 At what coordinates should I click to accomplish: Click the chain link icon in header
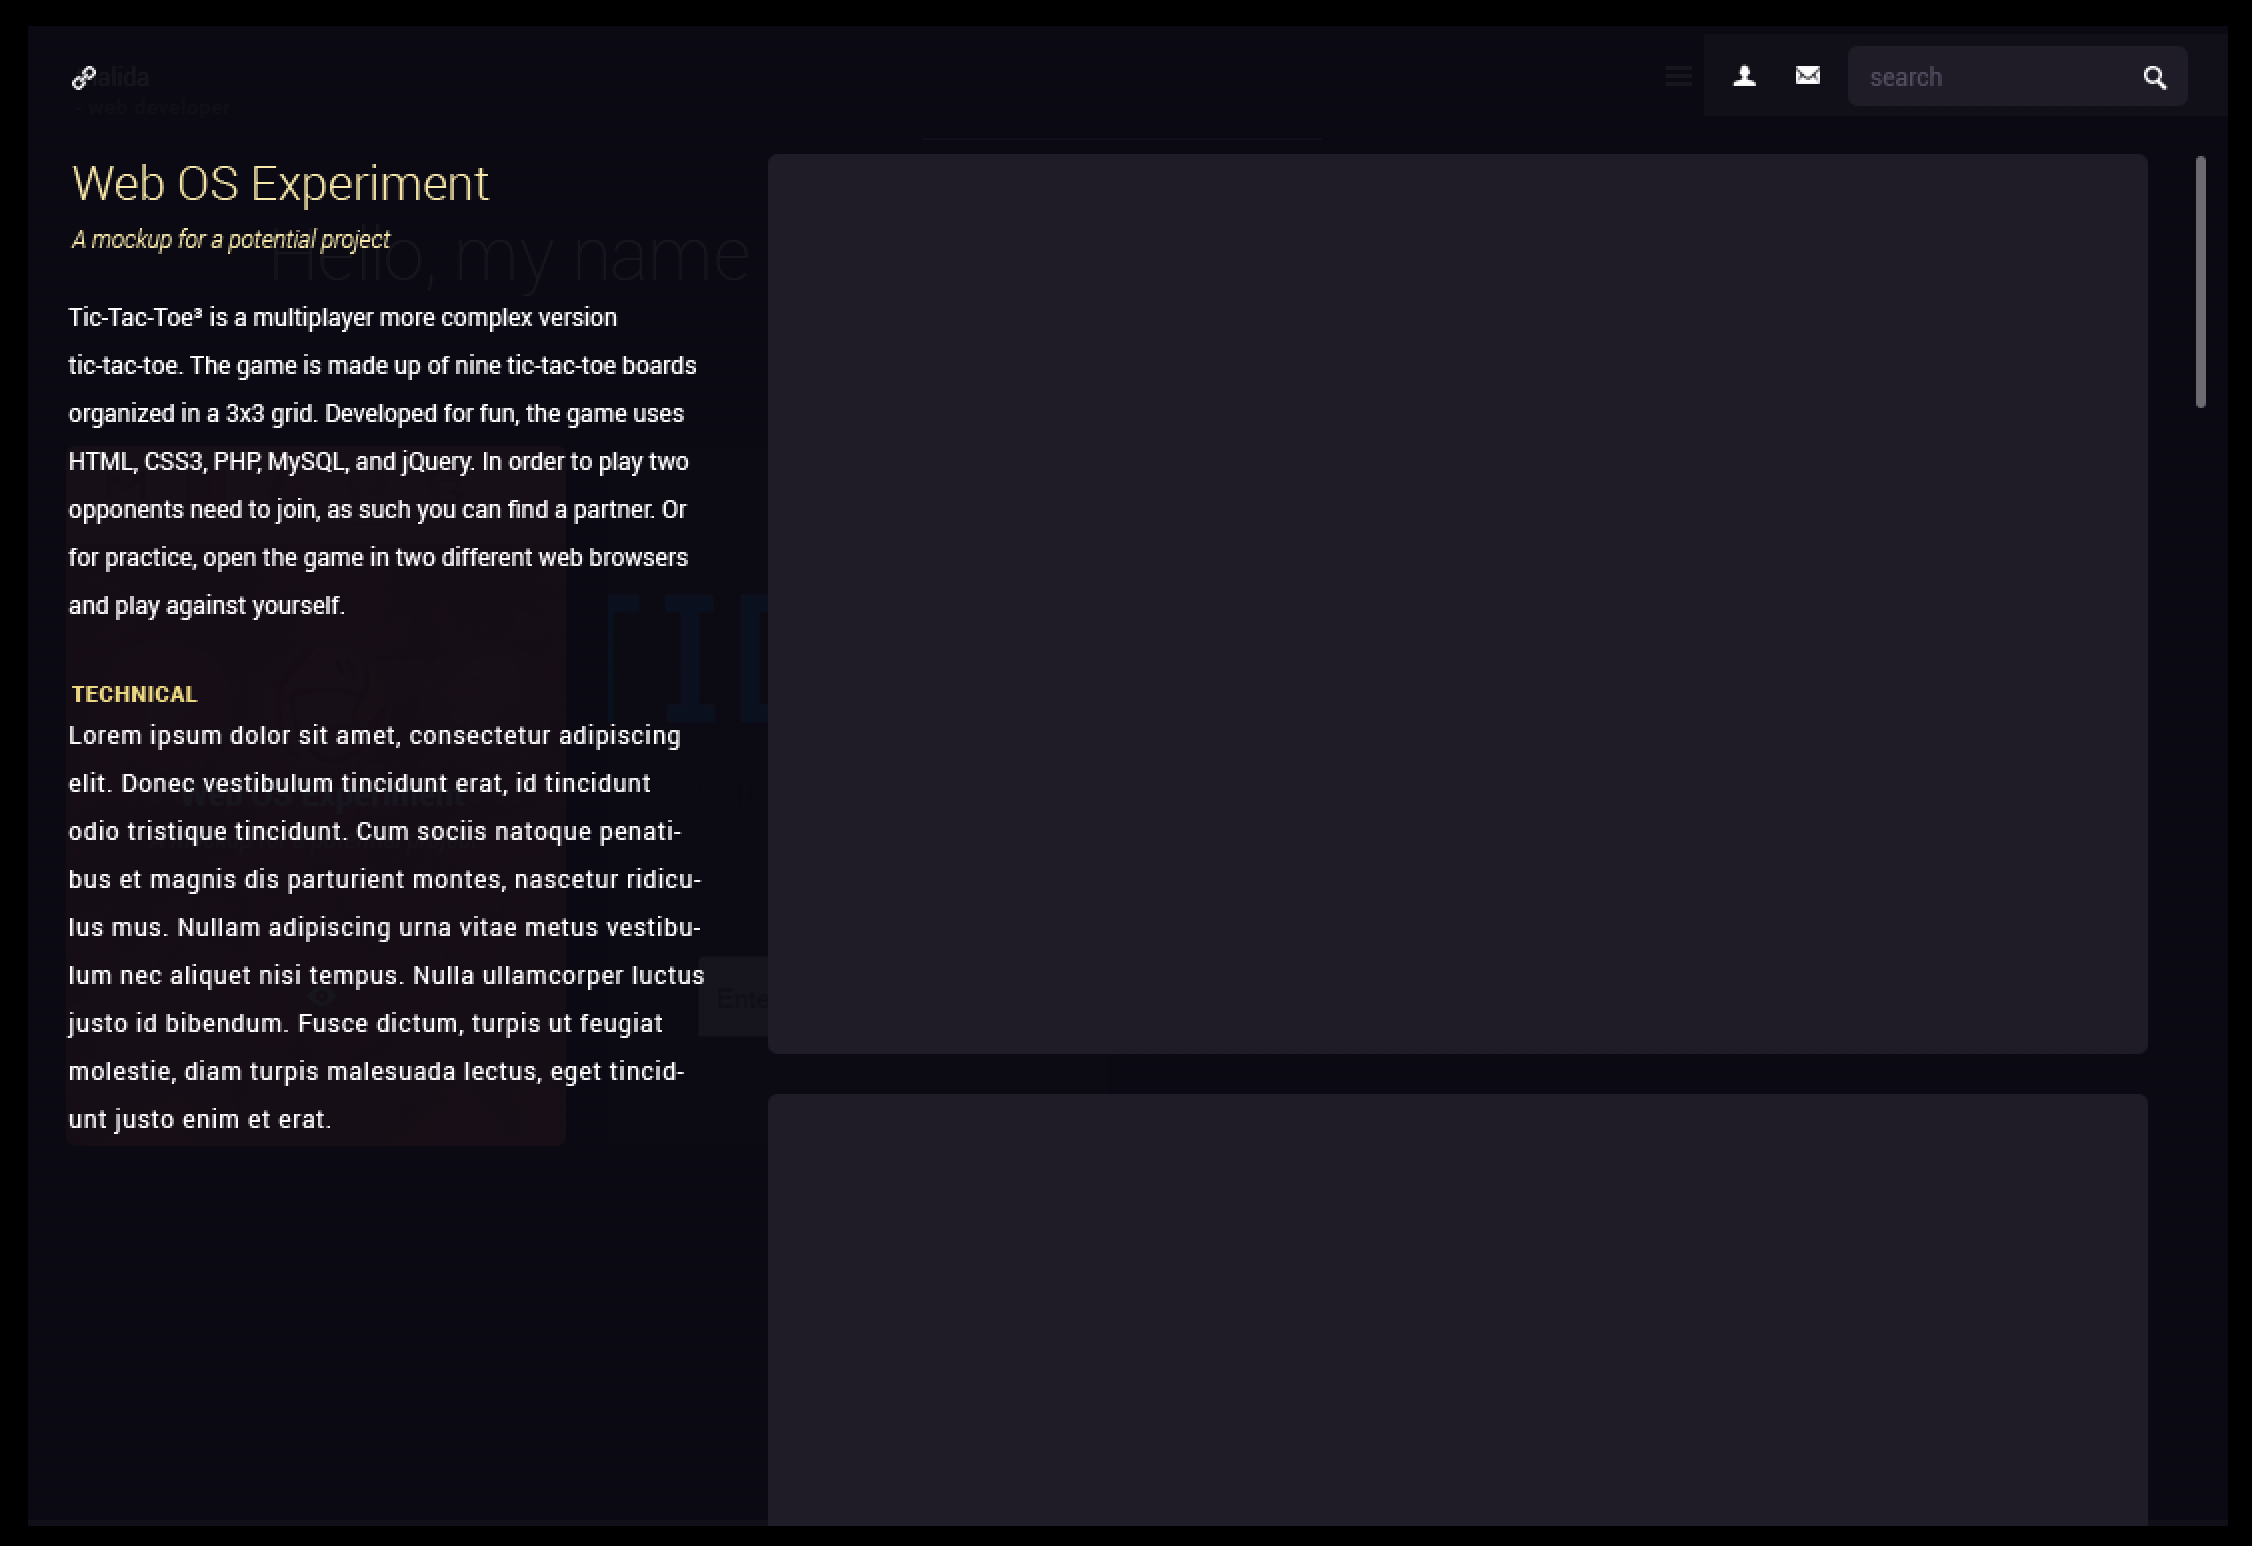pos(84,77)
